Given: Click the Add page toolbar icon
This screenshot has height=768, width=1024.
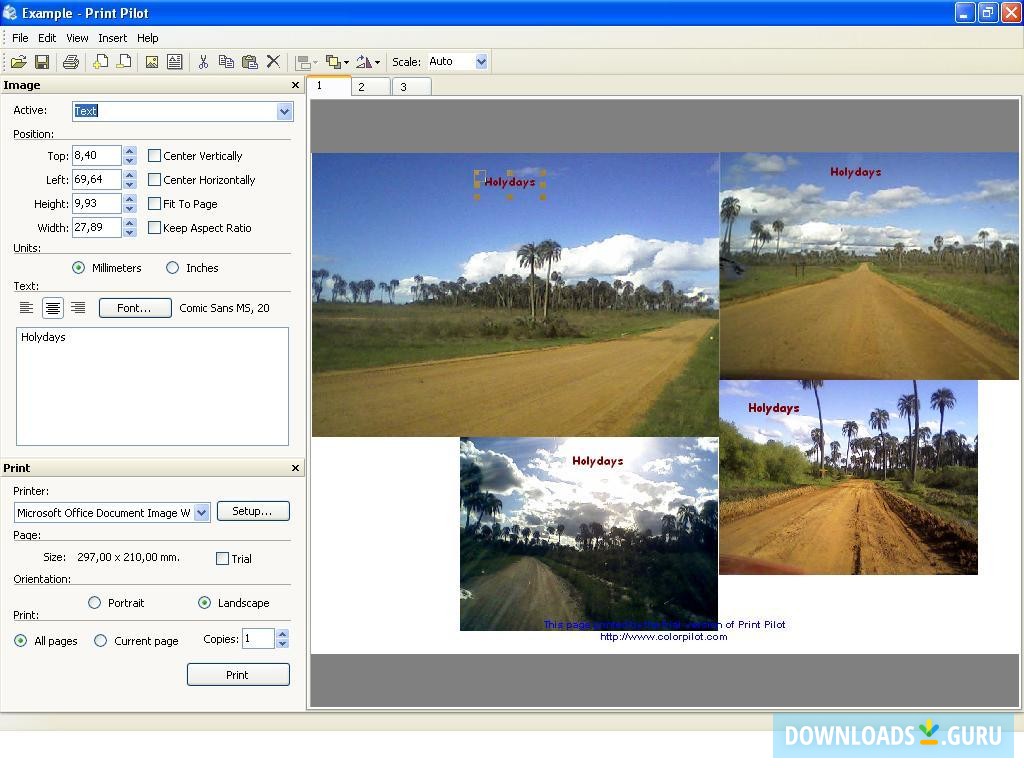Looking at the screenshot, I should (x=100, y=62).
